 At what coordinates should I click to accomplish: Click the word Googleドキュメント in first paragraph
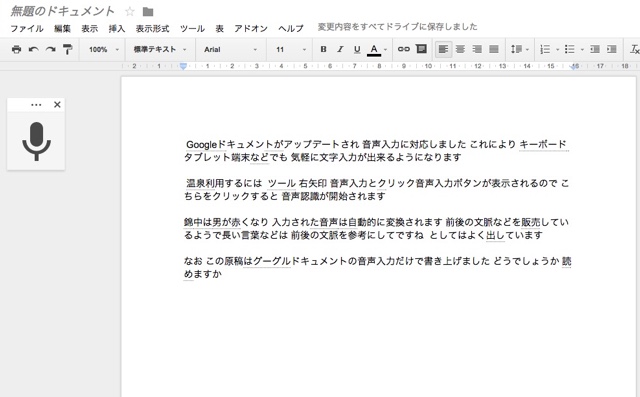click(x=229, y=144)
